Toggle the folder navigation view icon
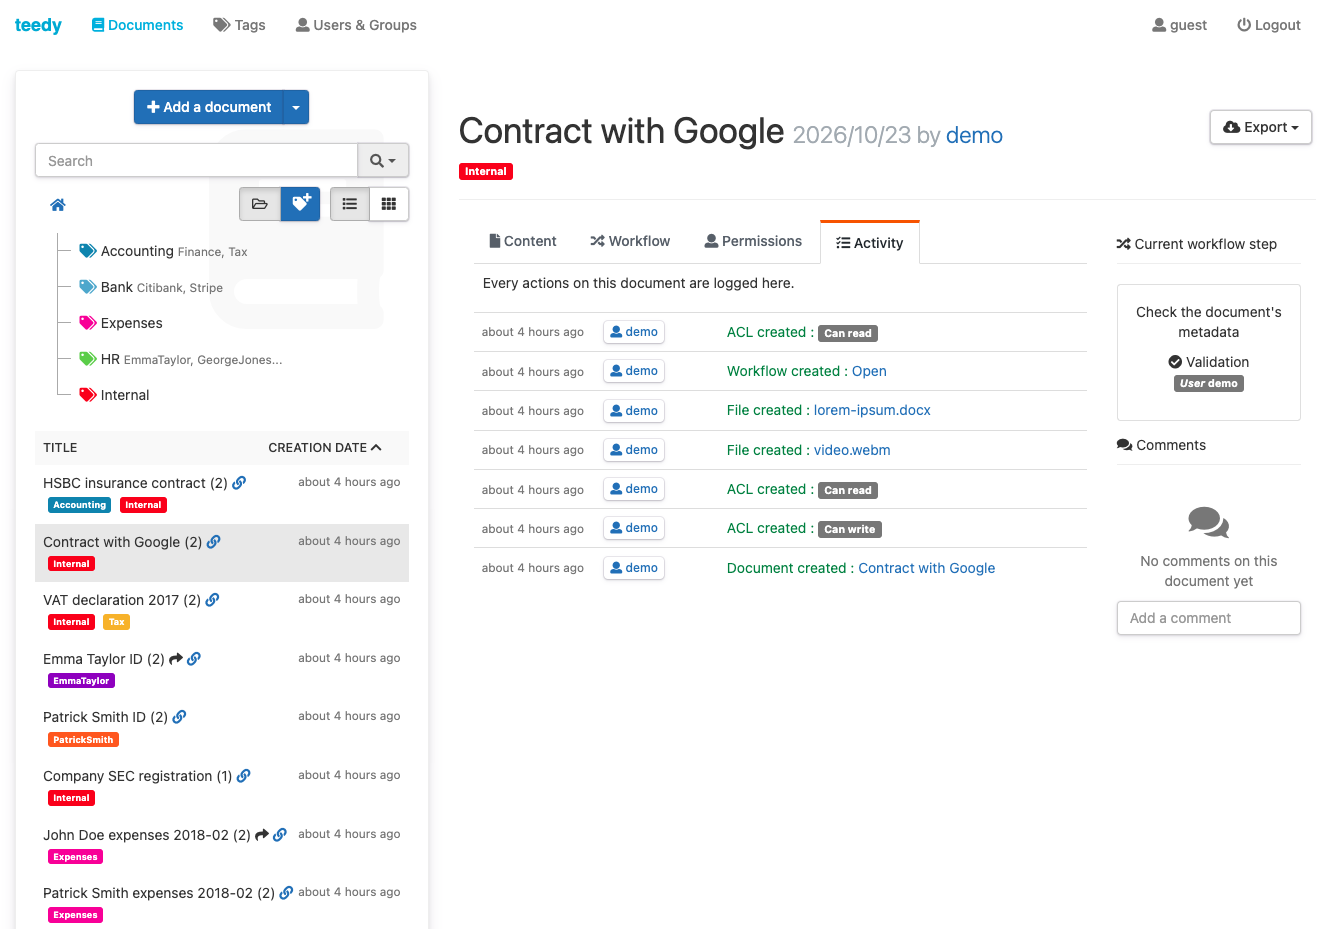 point(260,204)
